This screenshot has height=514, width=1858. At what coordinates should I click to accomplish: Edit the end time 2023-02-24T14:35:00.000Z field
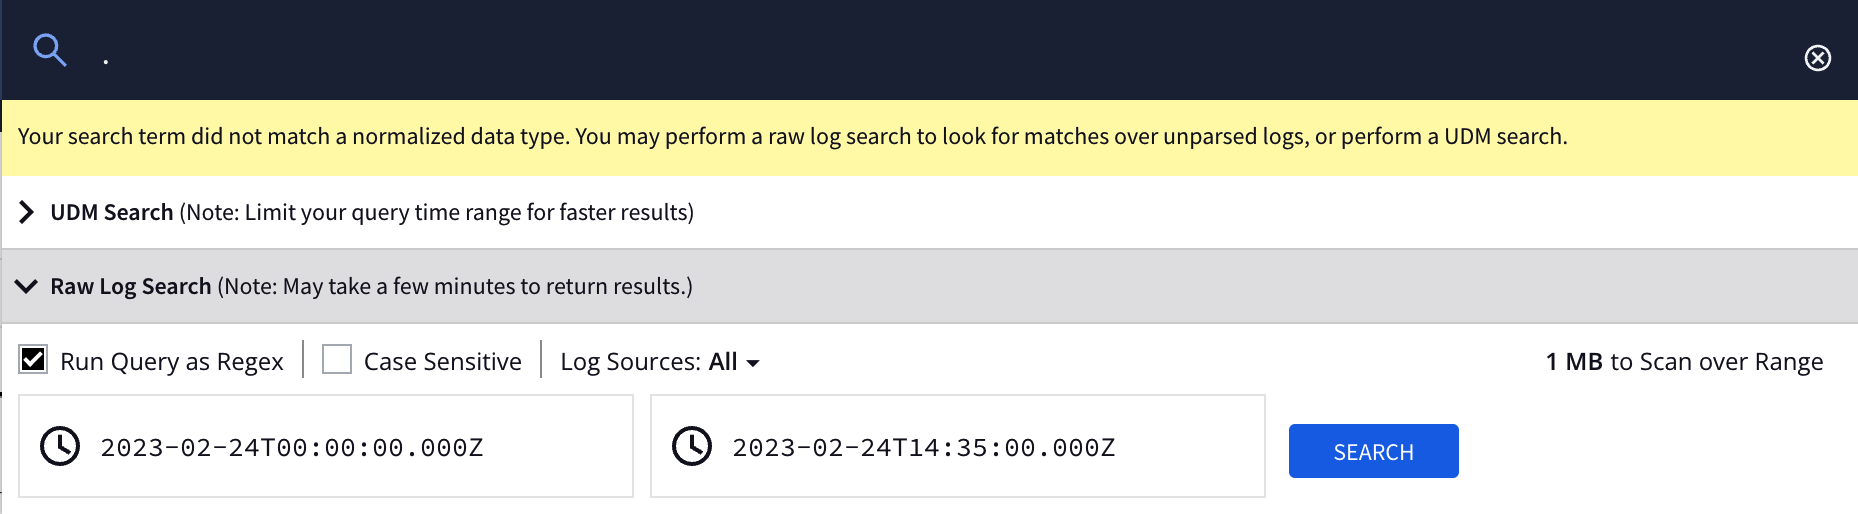[x=924, y=447]
